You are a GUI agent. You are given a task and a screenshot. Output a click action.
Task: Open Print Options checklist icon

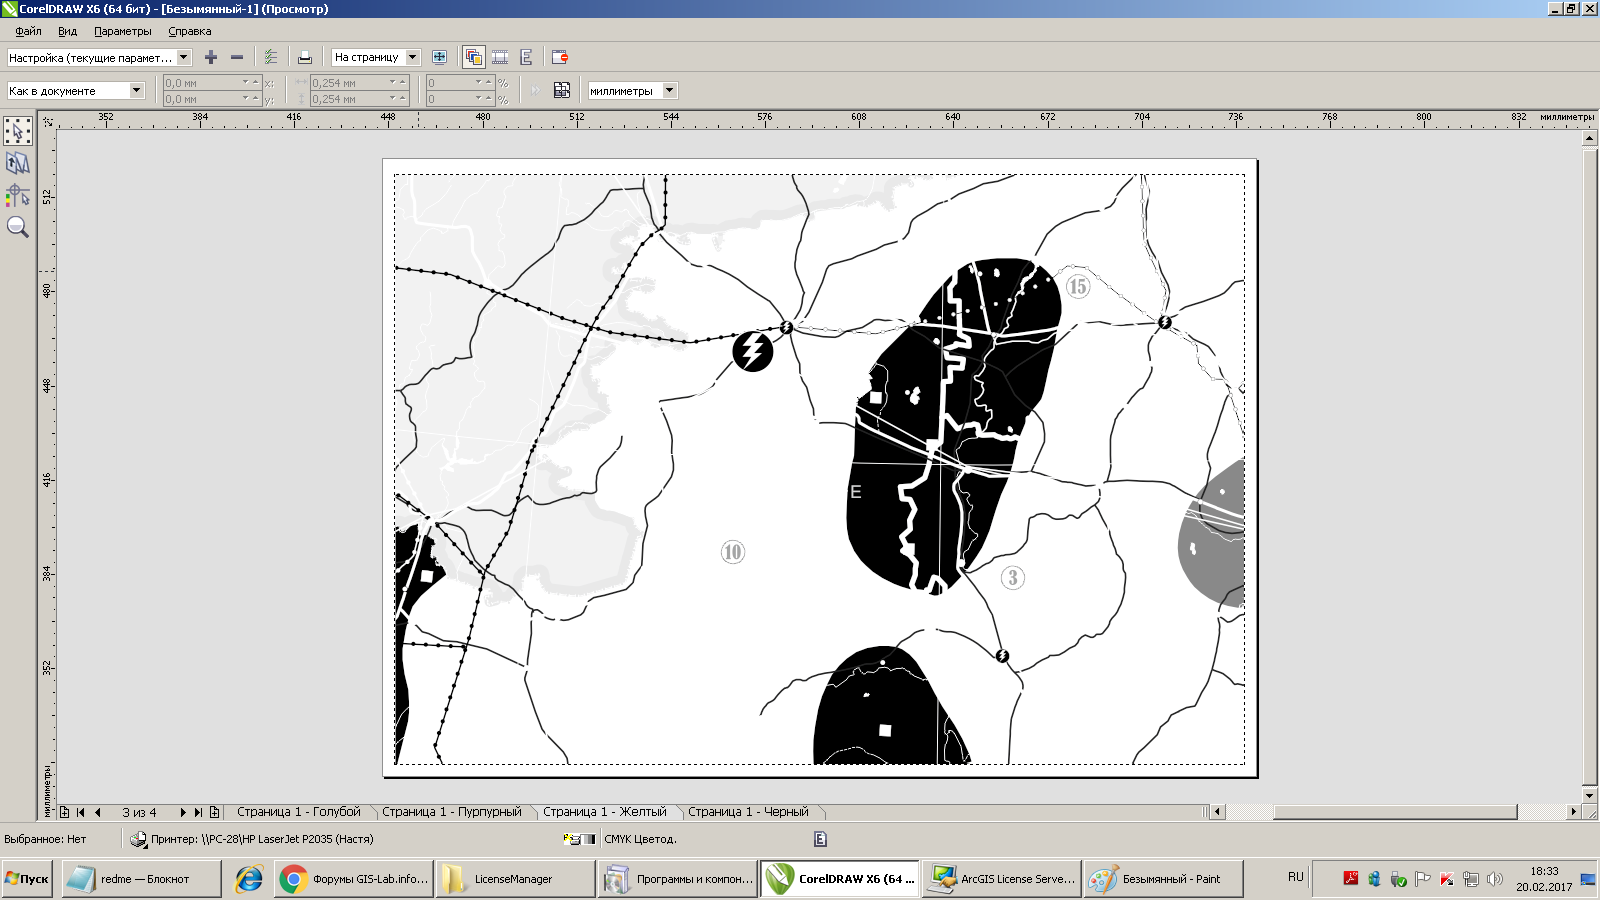[271, 58]
